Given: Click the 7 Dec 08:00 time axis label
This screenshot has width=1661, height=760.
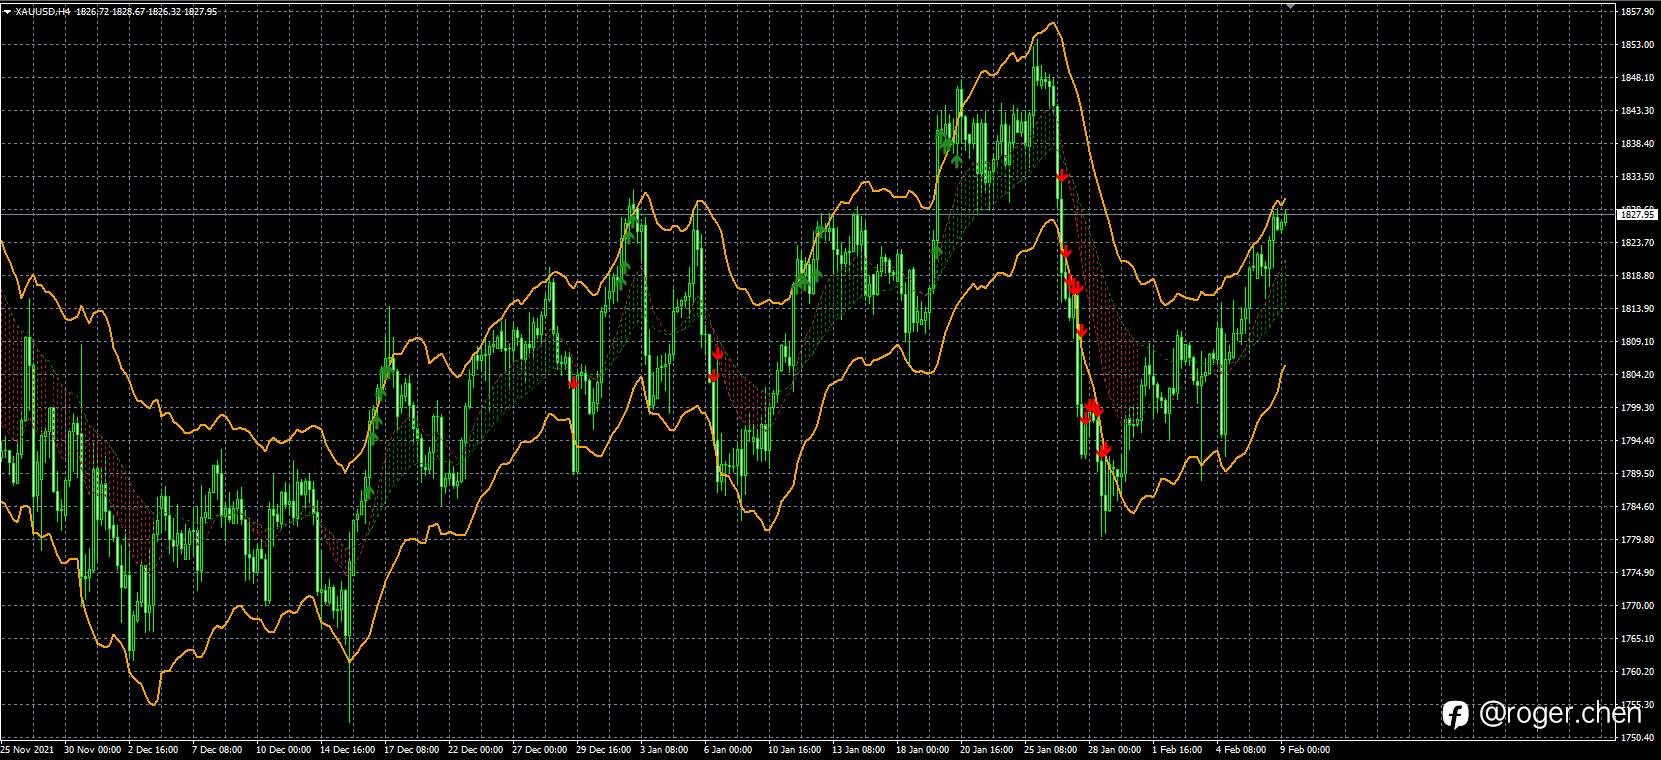Looking at the screenshot, I should pos(217,749).
